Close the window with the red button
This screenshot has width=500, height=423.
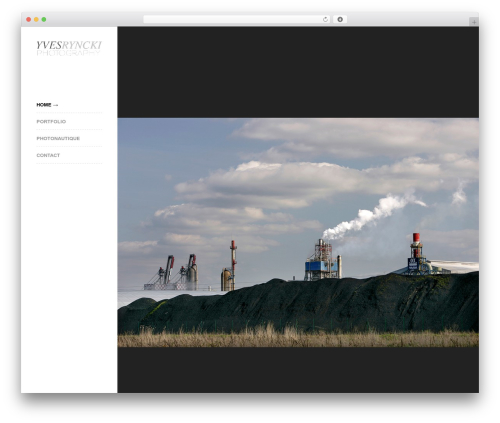coord(29,19)
